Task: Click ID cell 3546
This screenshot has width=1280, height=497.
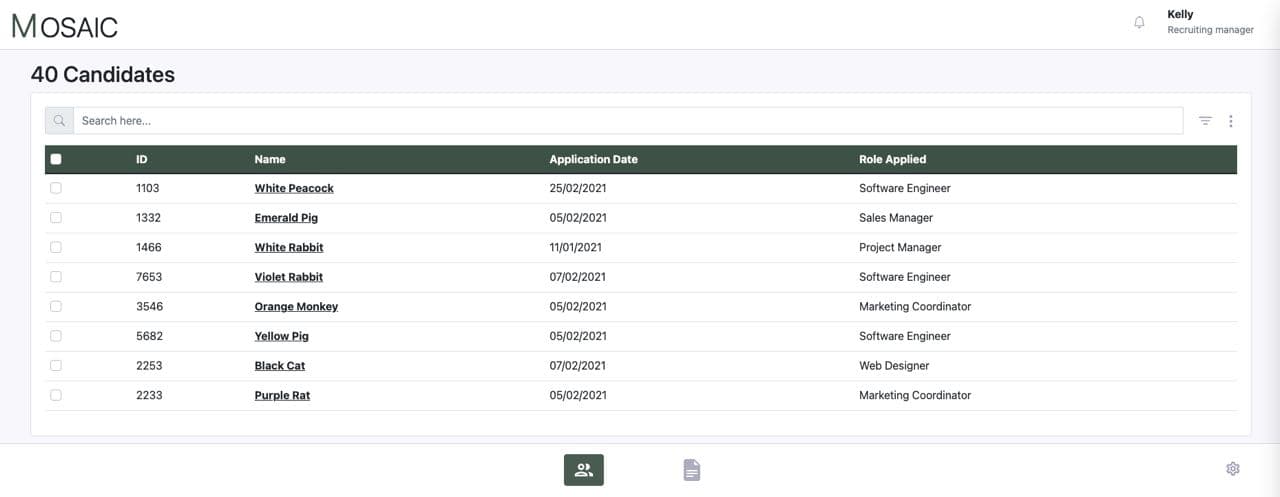Action: tap(148, 307)
